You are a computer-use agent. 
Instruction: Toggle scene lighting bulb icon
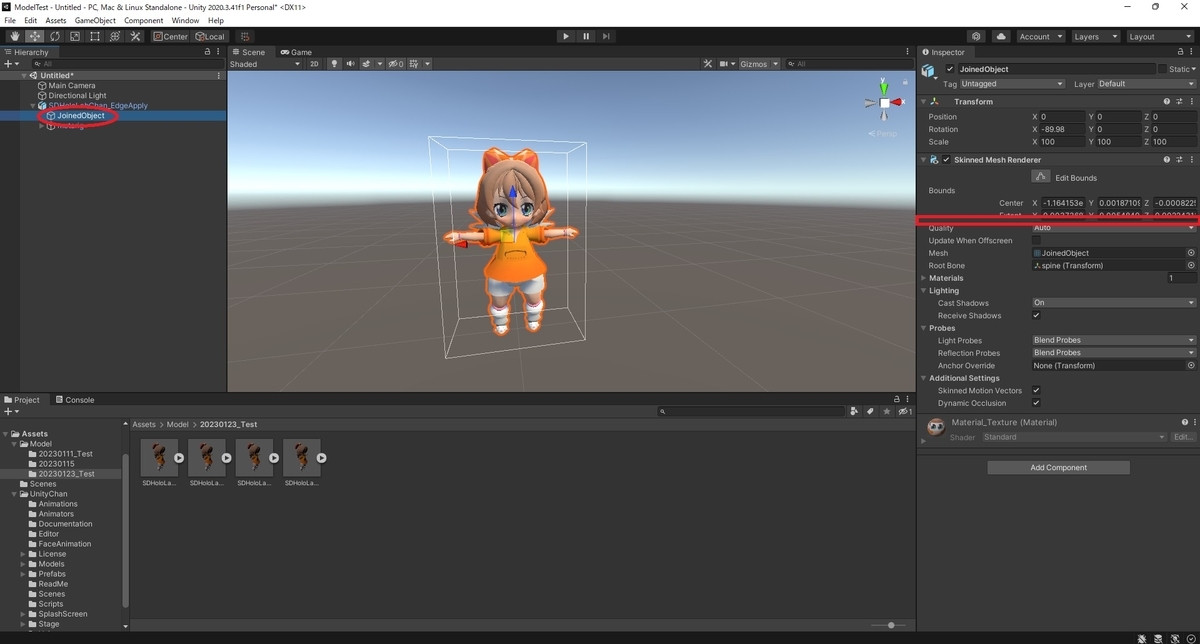[334, 64]
